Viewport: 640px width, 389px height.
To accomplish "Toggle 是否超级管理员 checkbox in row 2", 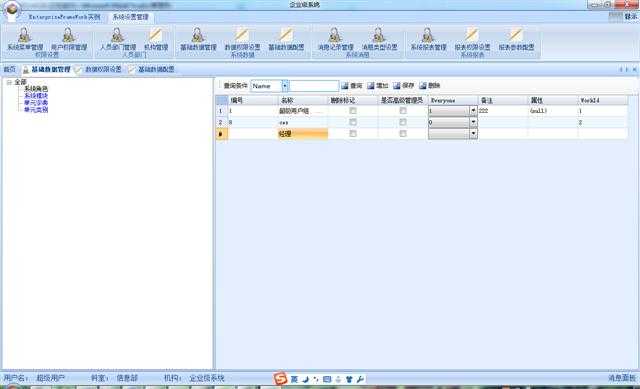I will (403, 122).
